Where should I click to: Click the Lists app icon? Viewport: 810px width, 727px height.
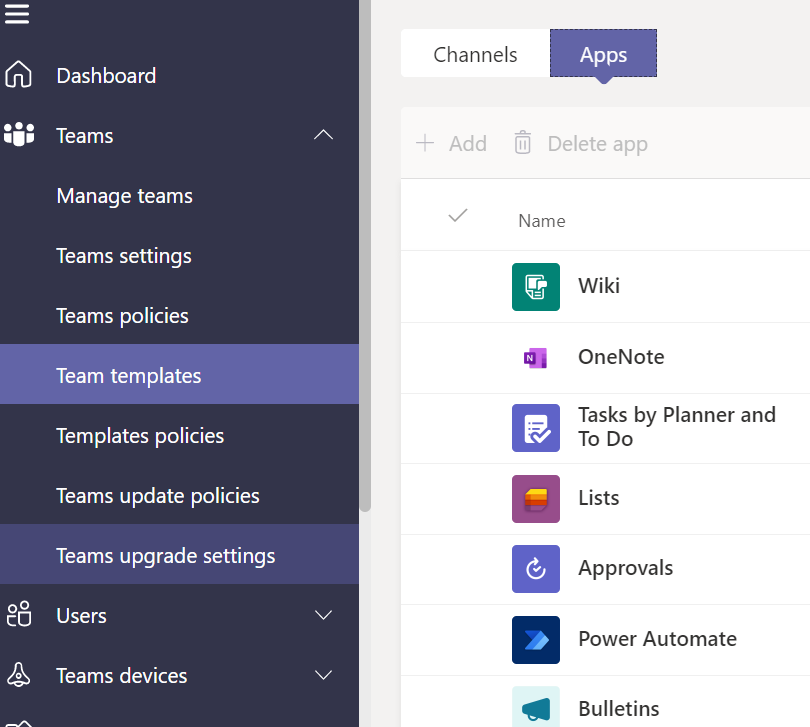pos(536,499)
